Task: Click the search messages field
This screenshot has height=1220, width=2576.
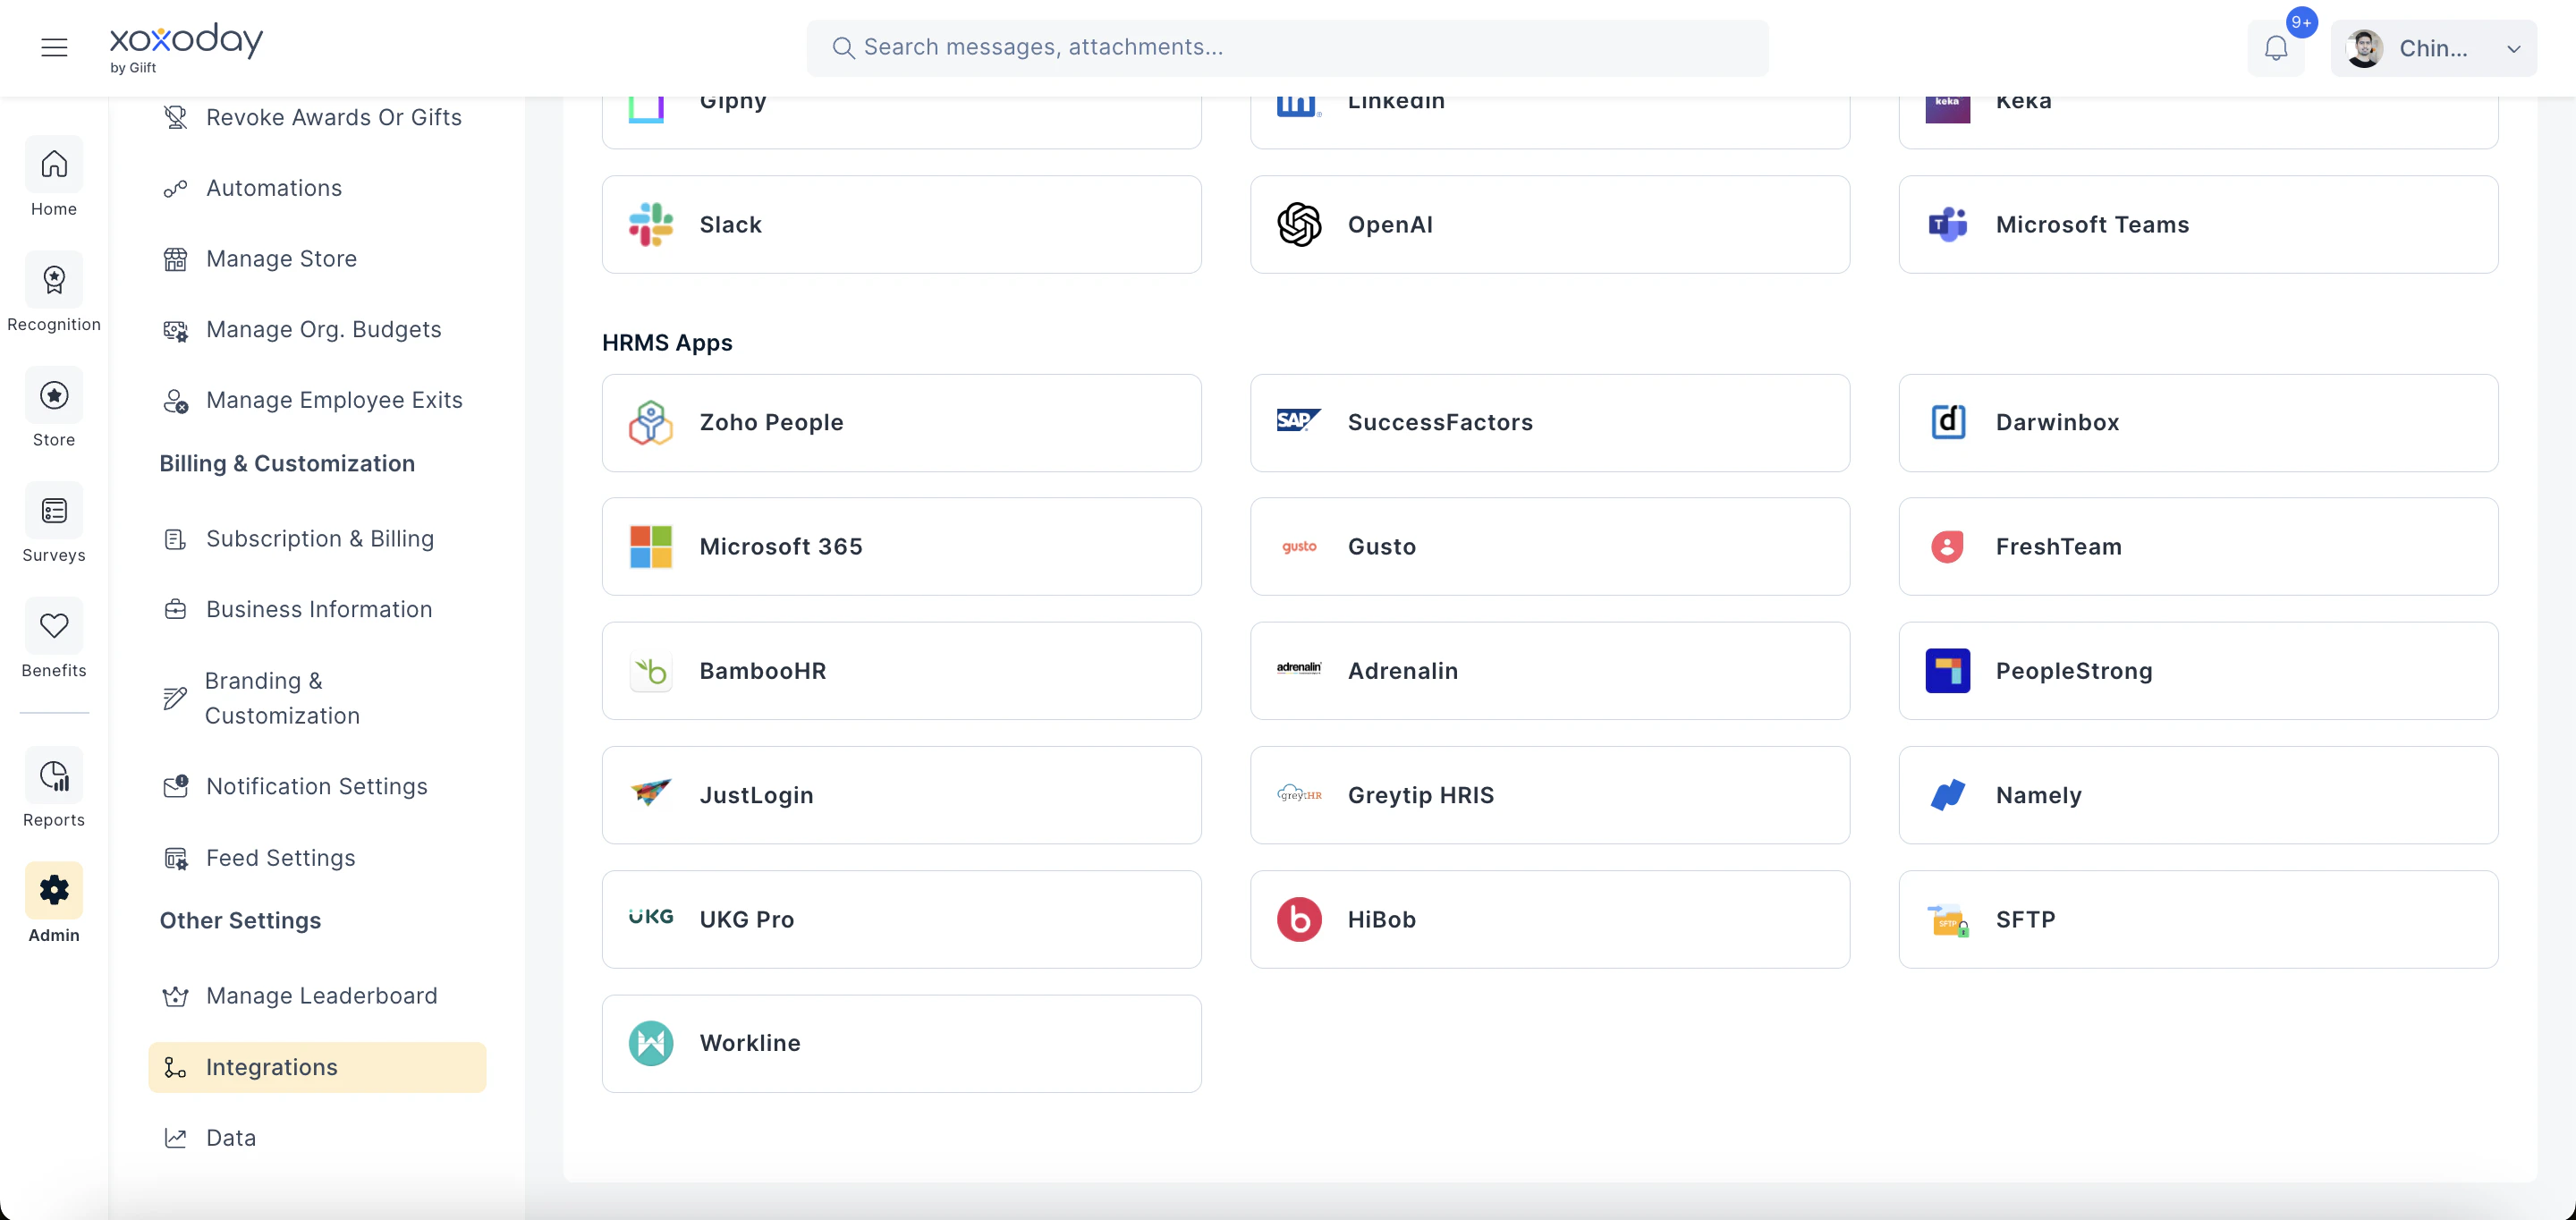Action: (x=1287, y=48)
